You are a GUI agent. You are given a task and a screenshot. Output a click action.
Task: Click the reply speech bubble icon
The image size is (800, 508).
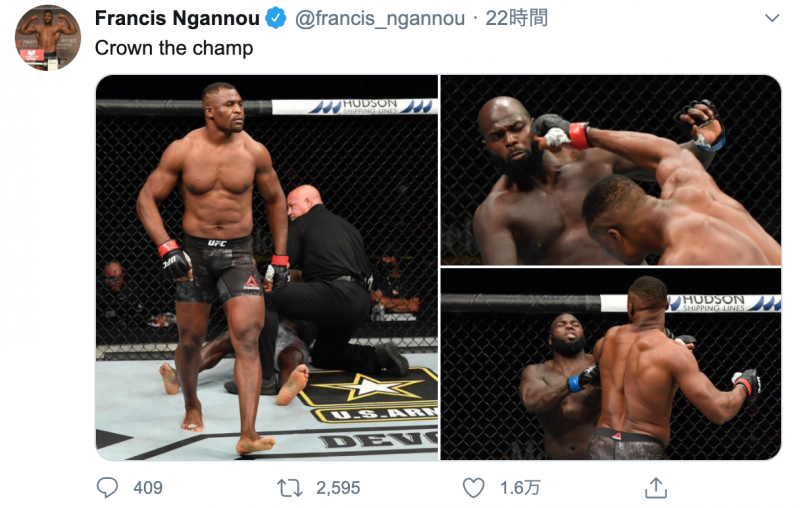(107, 488)
